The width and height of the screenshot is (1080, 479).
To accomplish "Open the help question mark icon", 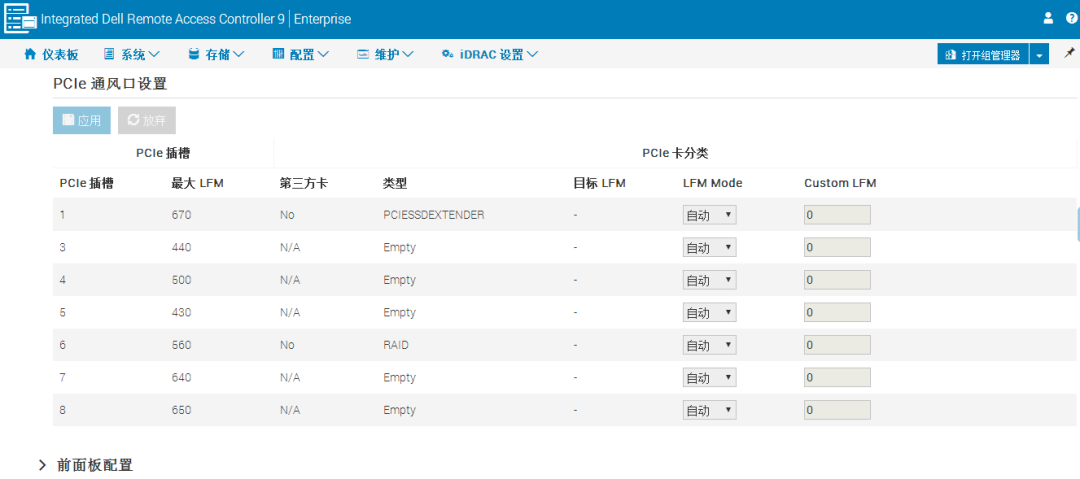I will pyautogui.click(x=1071, y=19).
